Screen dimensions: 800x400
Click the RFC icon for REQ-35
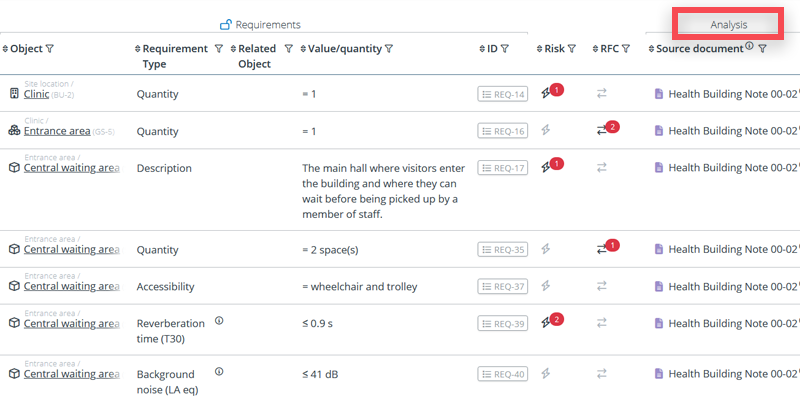[x=602, y=249]
